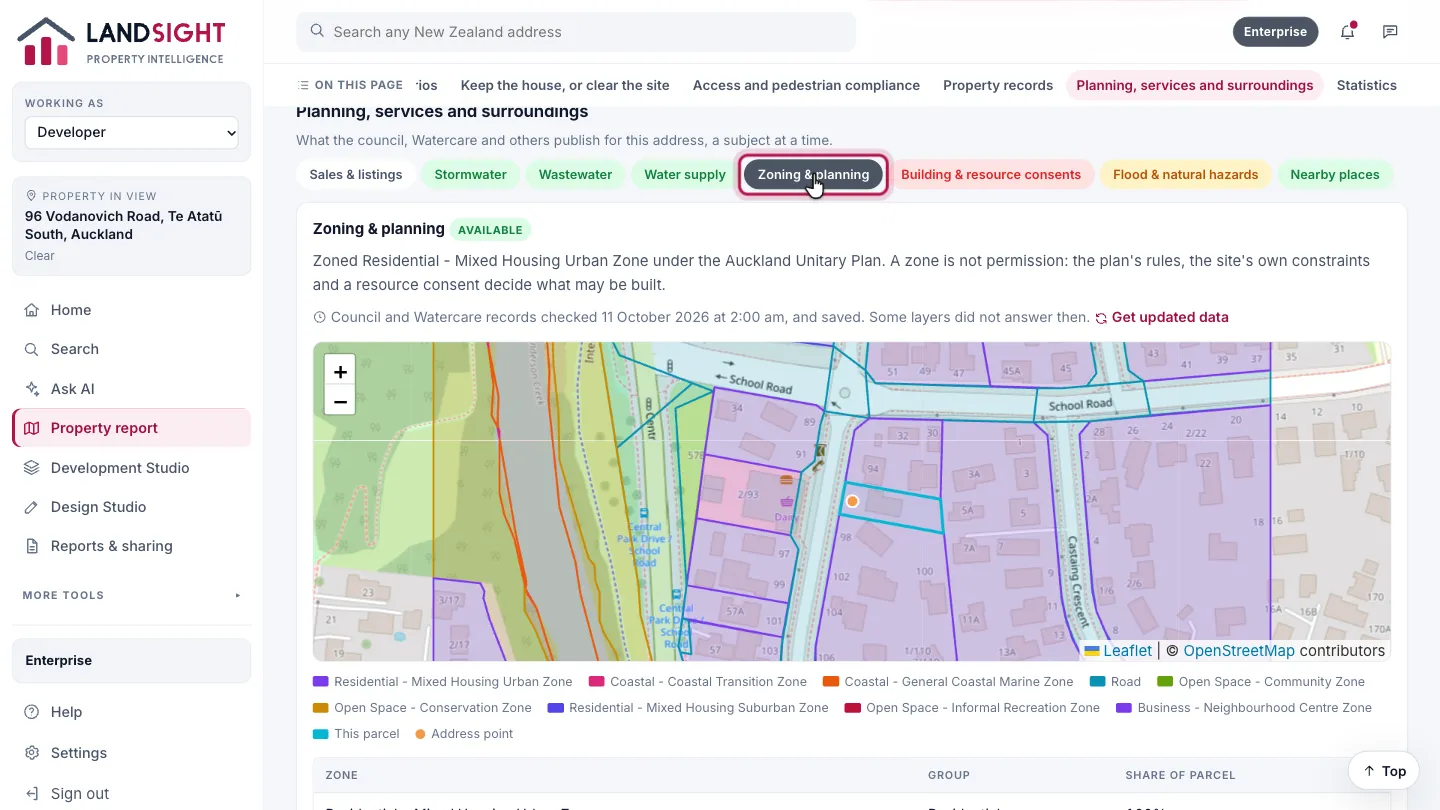Expand the More Tools section
The width and height of the screenshot is (1440, 810).
coord(131,595)
